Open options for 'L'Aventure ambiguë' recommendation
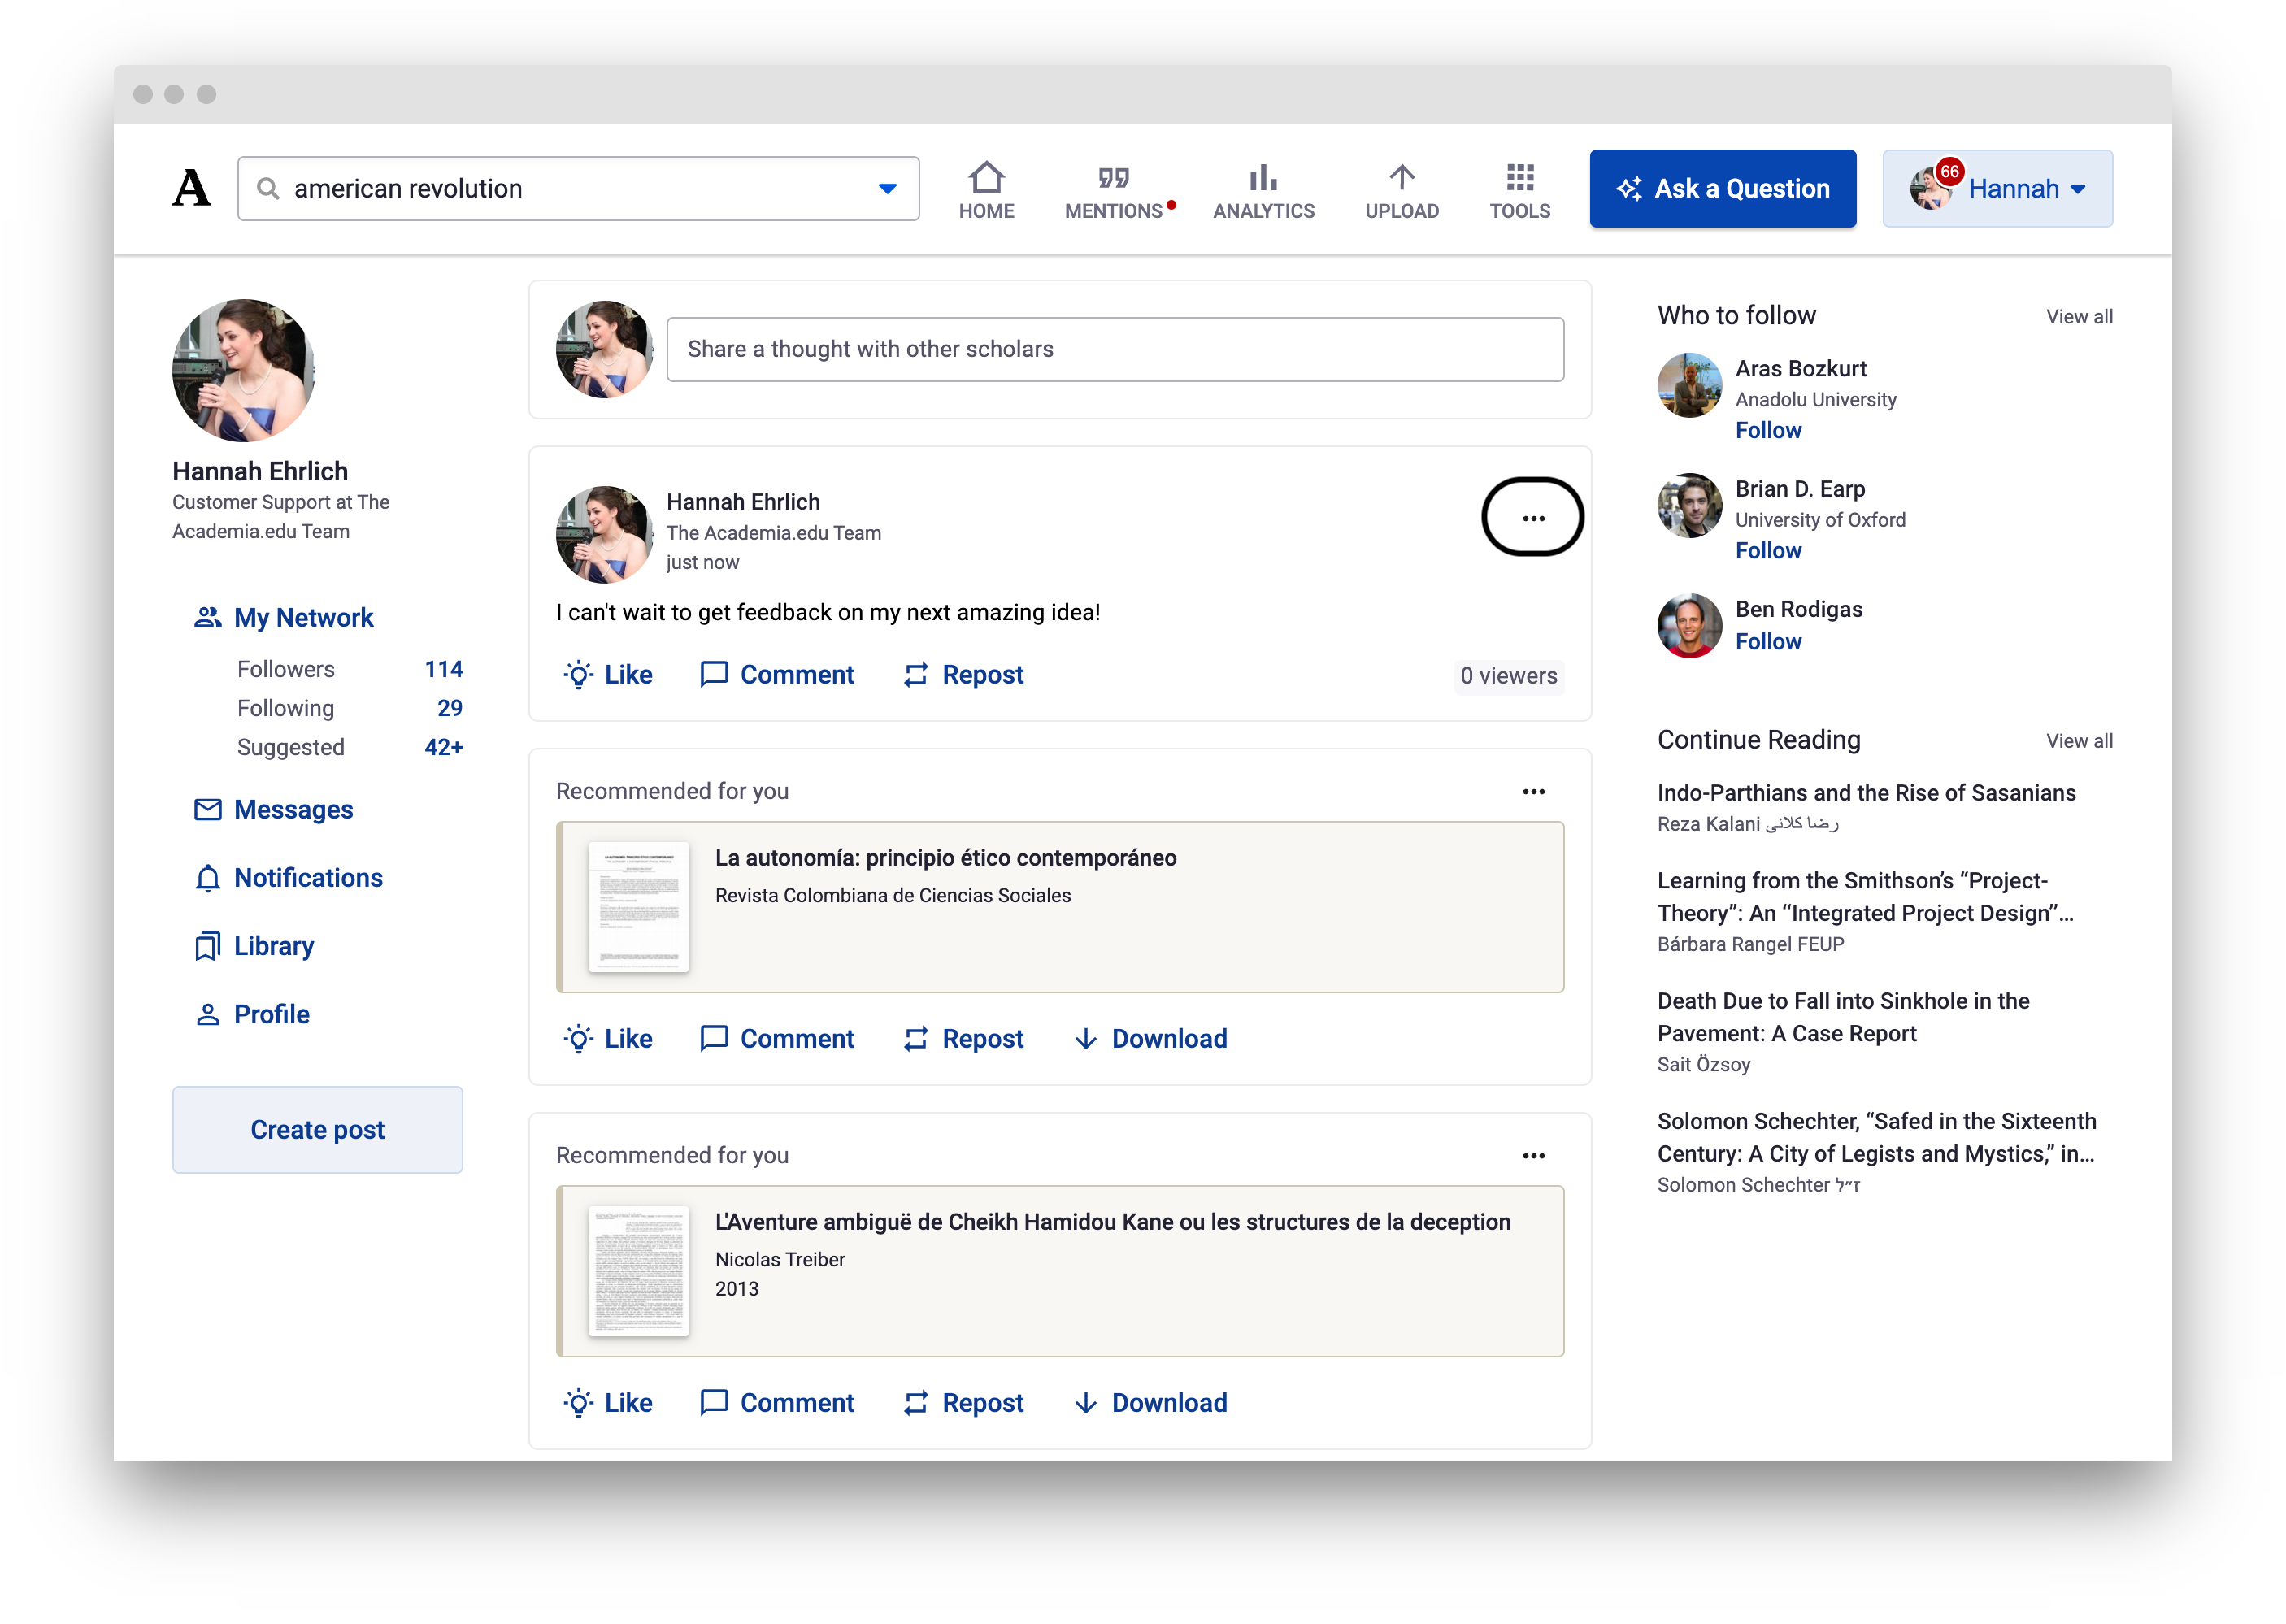Screen dimensions: 2286x1624 pyautogui.click(x=1533, y=1155)
